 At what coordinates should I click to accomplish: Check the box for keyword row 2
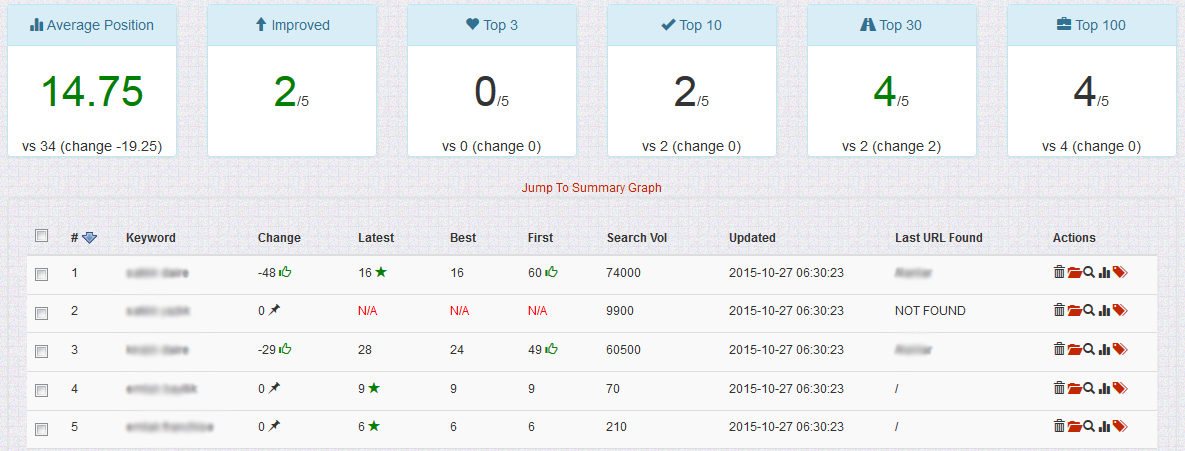tap(42, 313)
